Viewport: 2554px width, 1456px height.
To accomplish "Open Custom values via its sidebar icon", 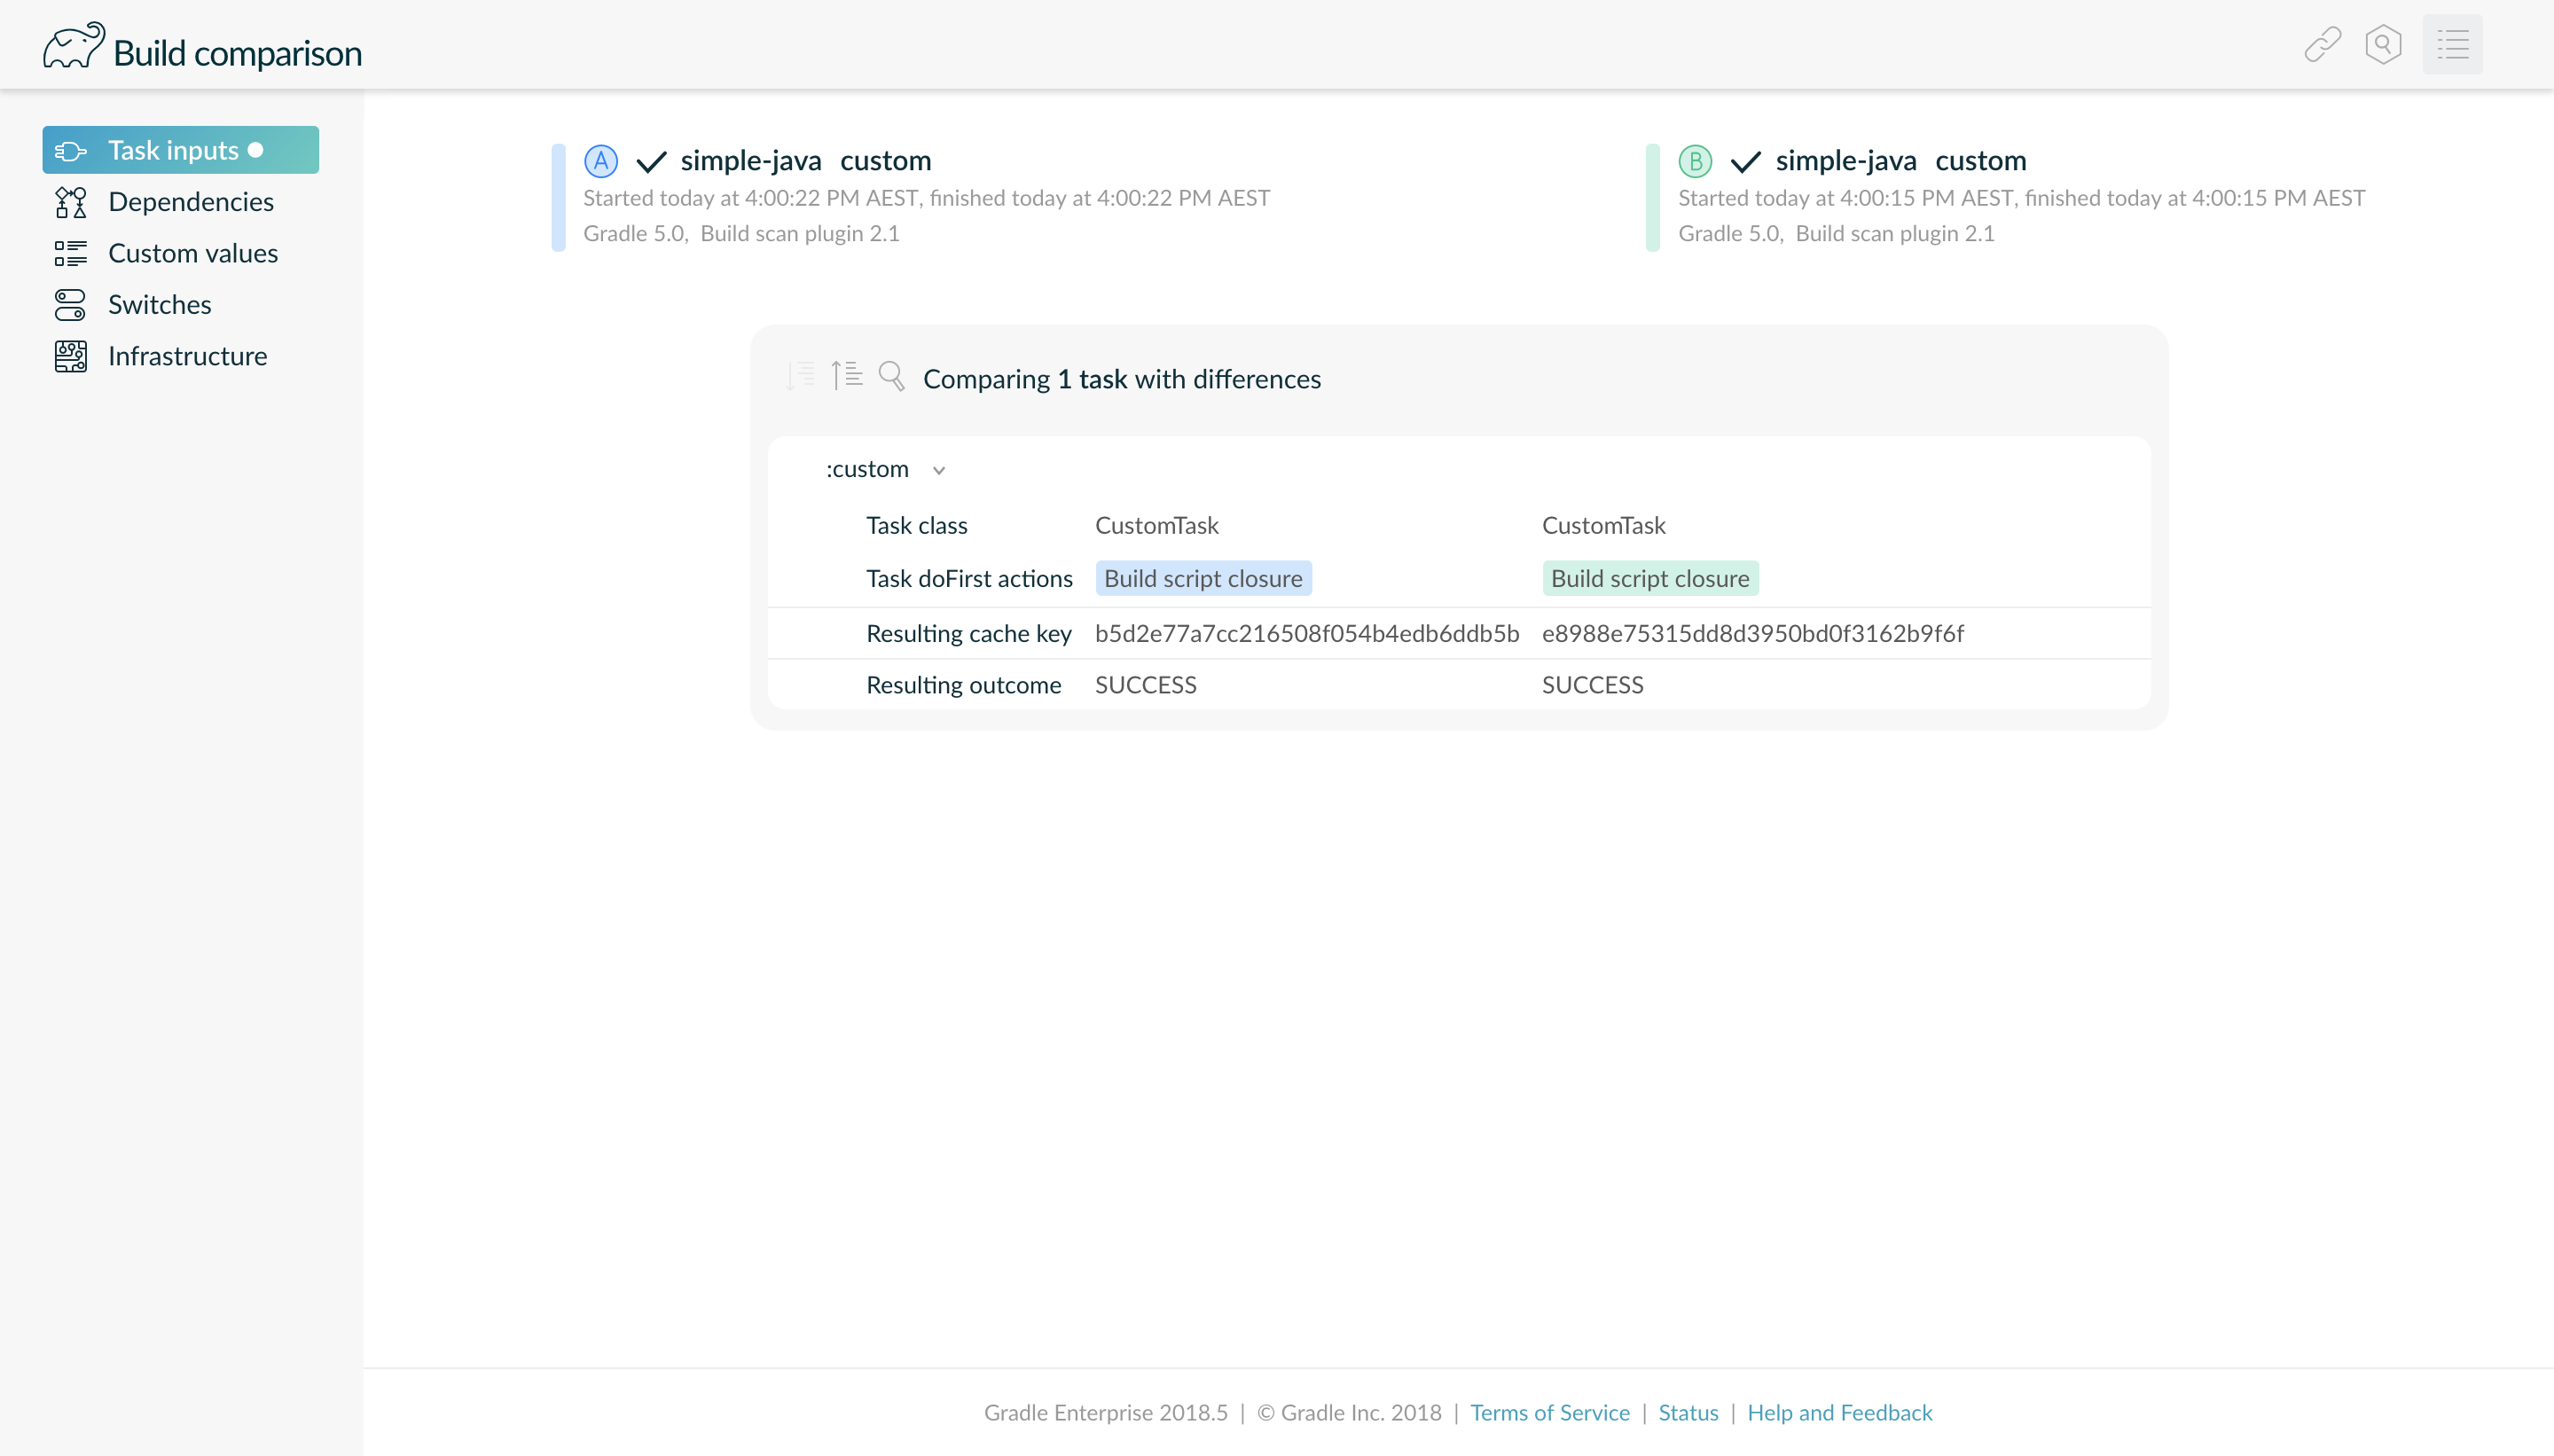I will [70, 253].
